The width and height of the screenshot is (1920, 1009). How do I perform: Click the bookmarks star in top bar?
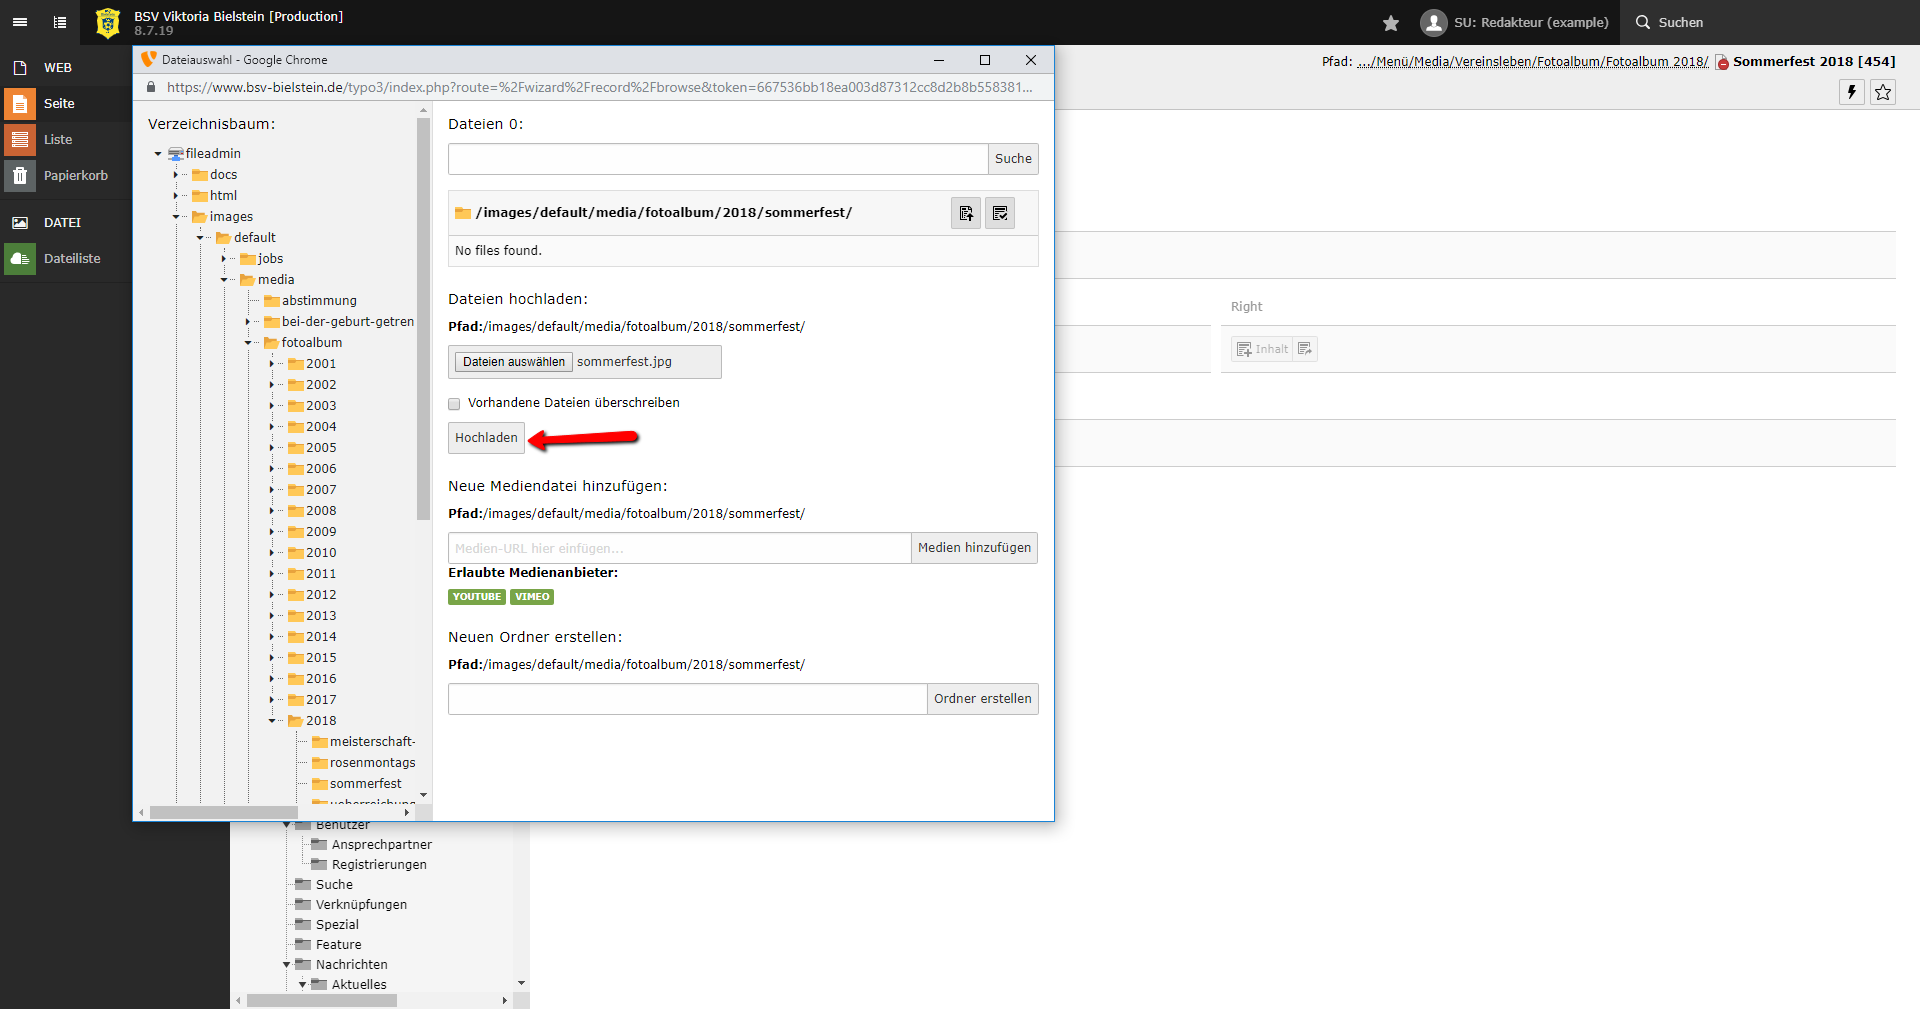coord(1390,23)
